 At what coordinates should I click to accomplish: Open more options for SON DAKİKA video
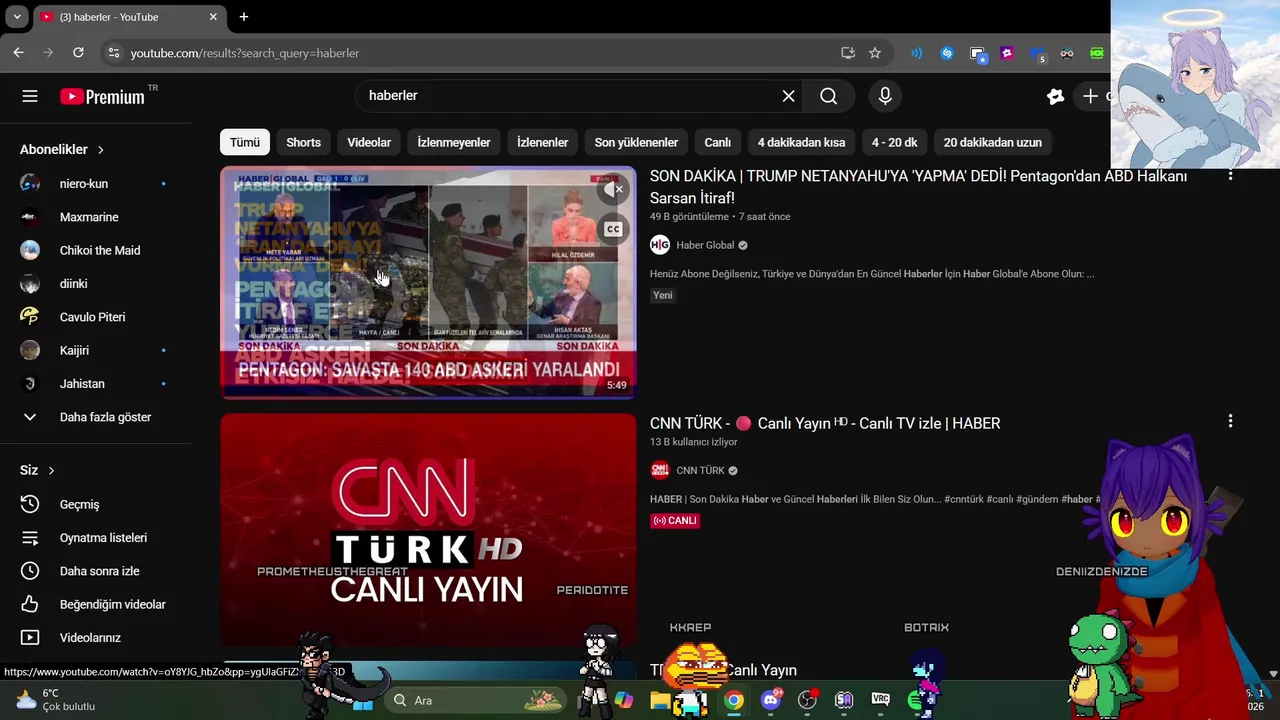(1230, 176)
